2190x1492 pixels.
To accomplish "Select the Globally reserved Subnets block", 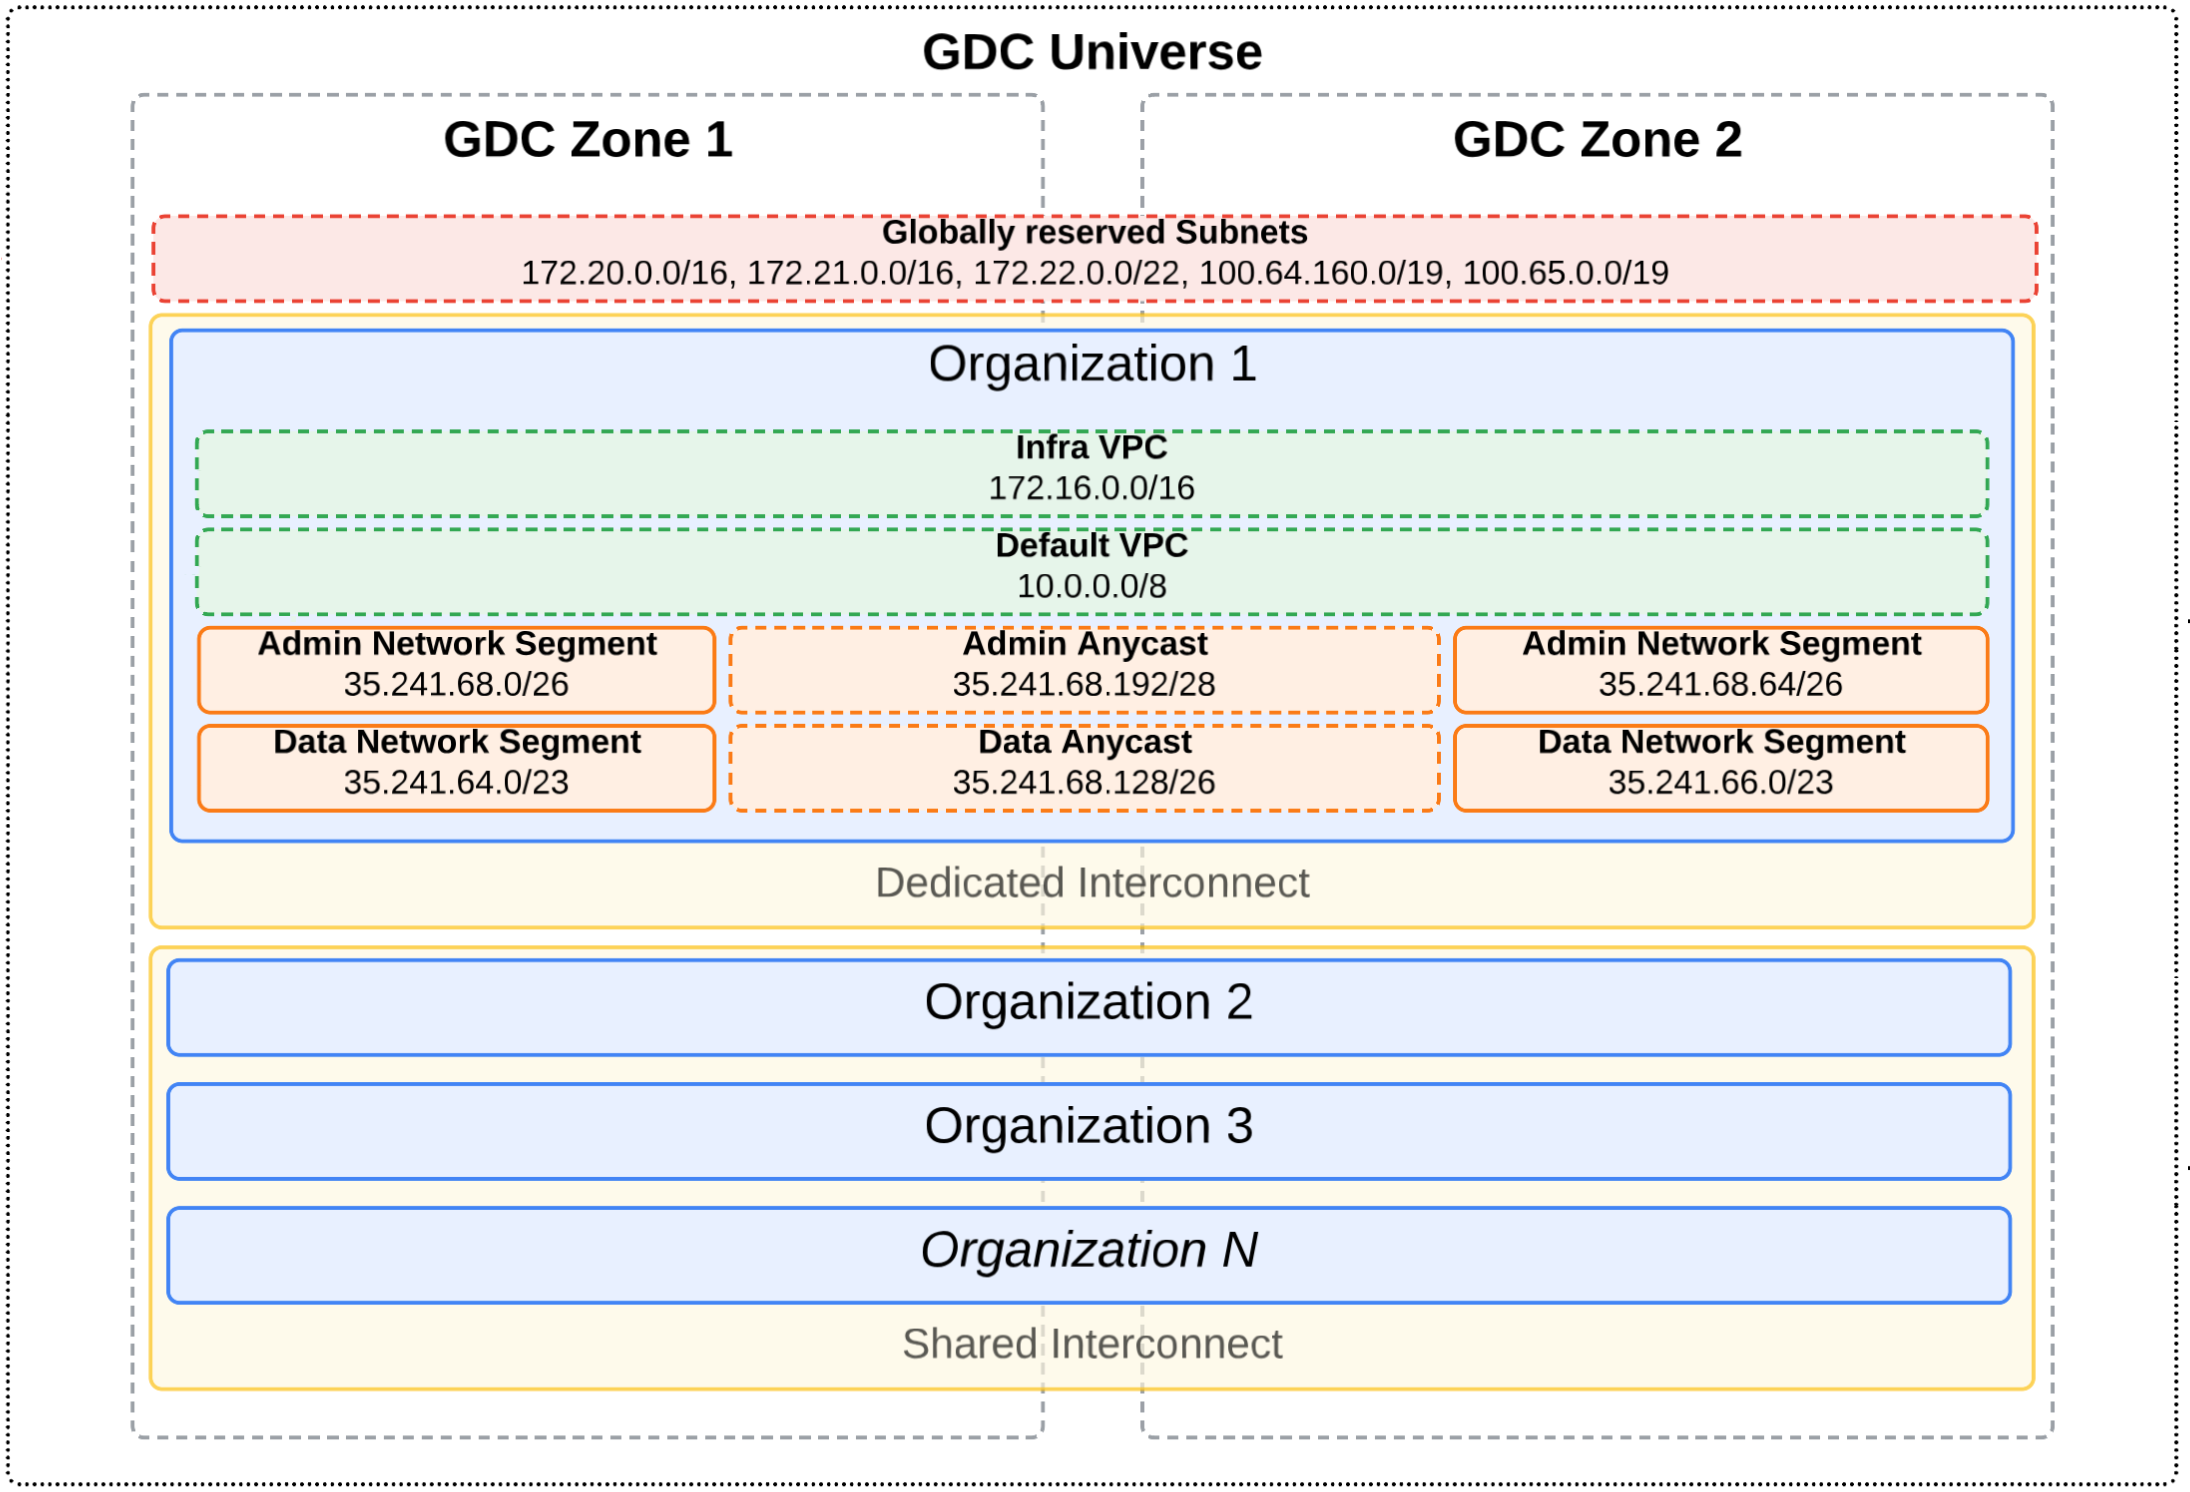I will [1090, 255].
